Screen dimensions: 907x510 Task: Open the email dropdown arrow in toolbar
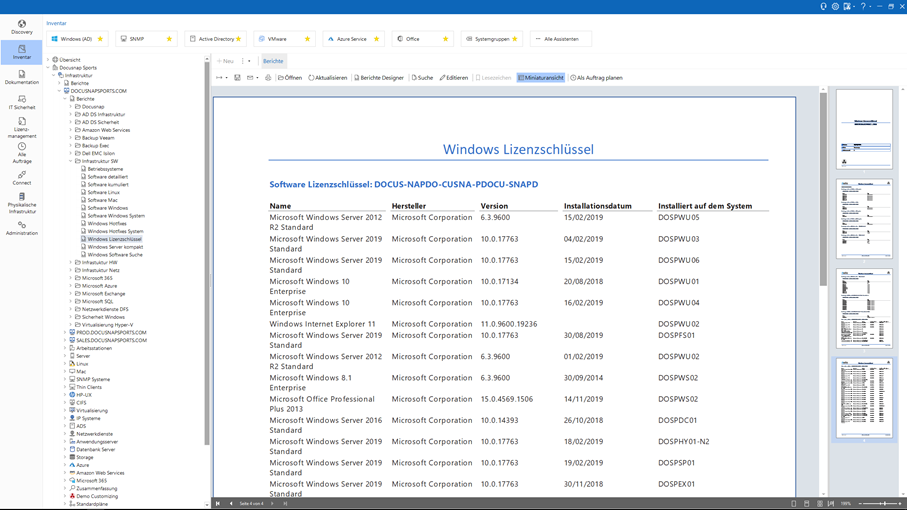(258, 78)
